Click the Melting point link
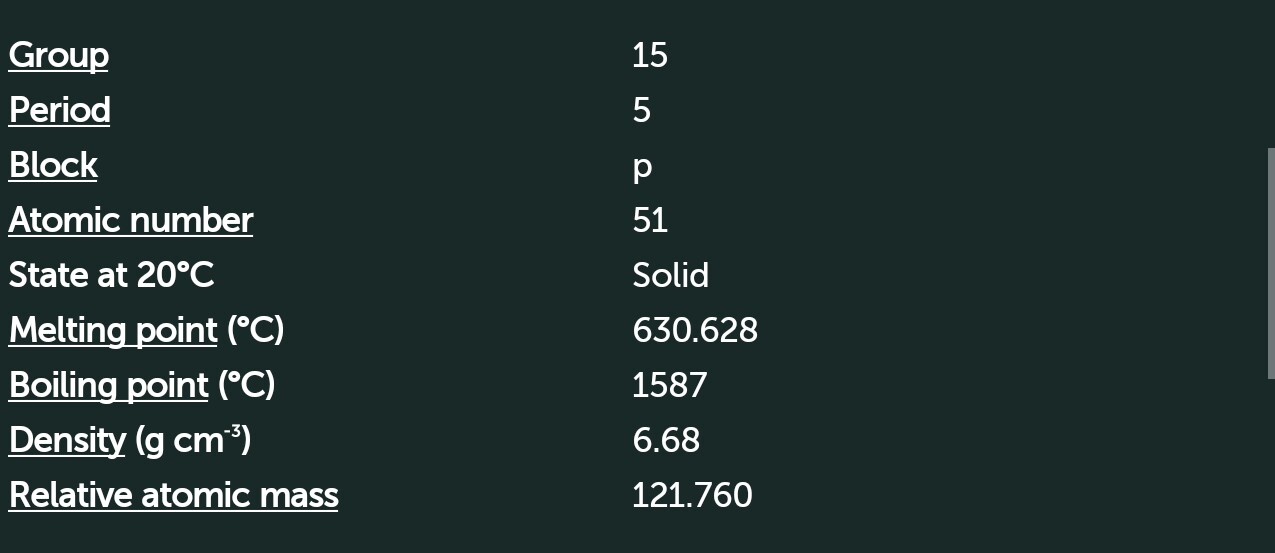The height and width of the screenshot is (553, 1275). [112, 330]
